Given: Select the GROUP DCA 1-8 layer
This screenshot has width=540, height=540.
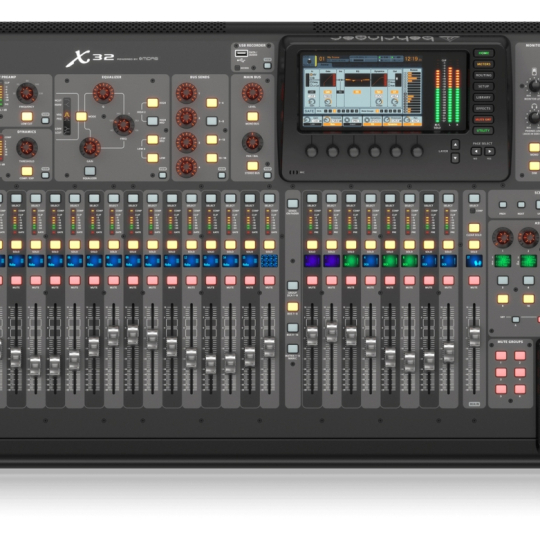Looking at the screenshot, I should point(293,285).
